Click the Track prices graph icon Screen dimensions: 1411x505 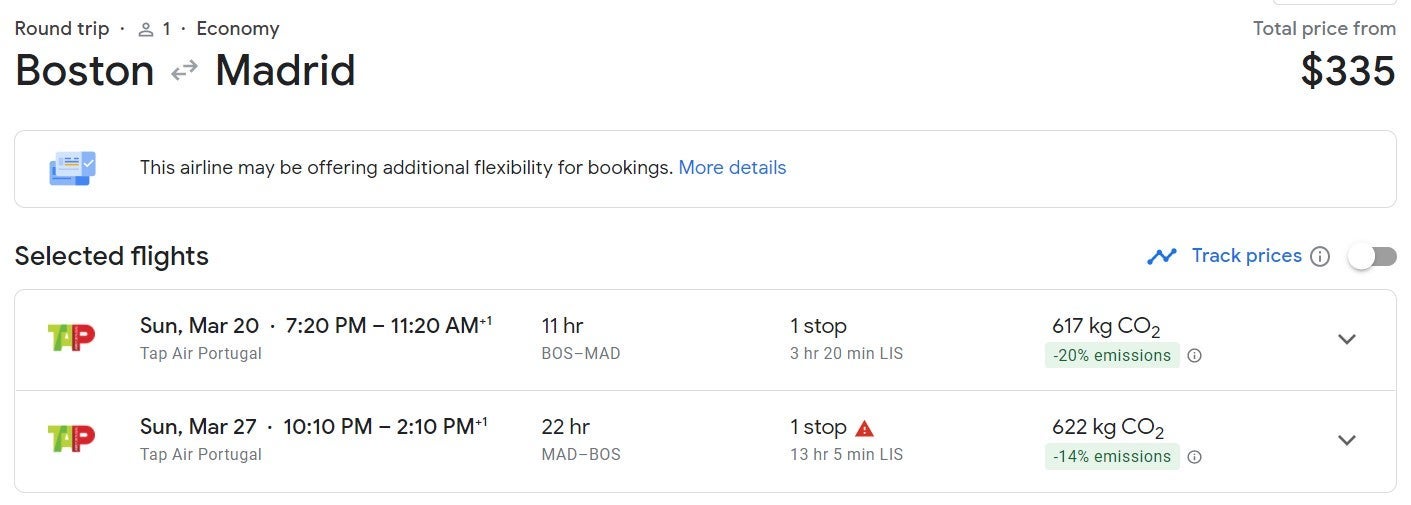(1162, 256)
